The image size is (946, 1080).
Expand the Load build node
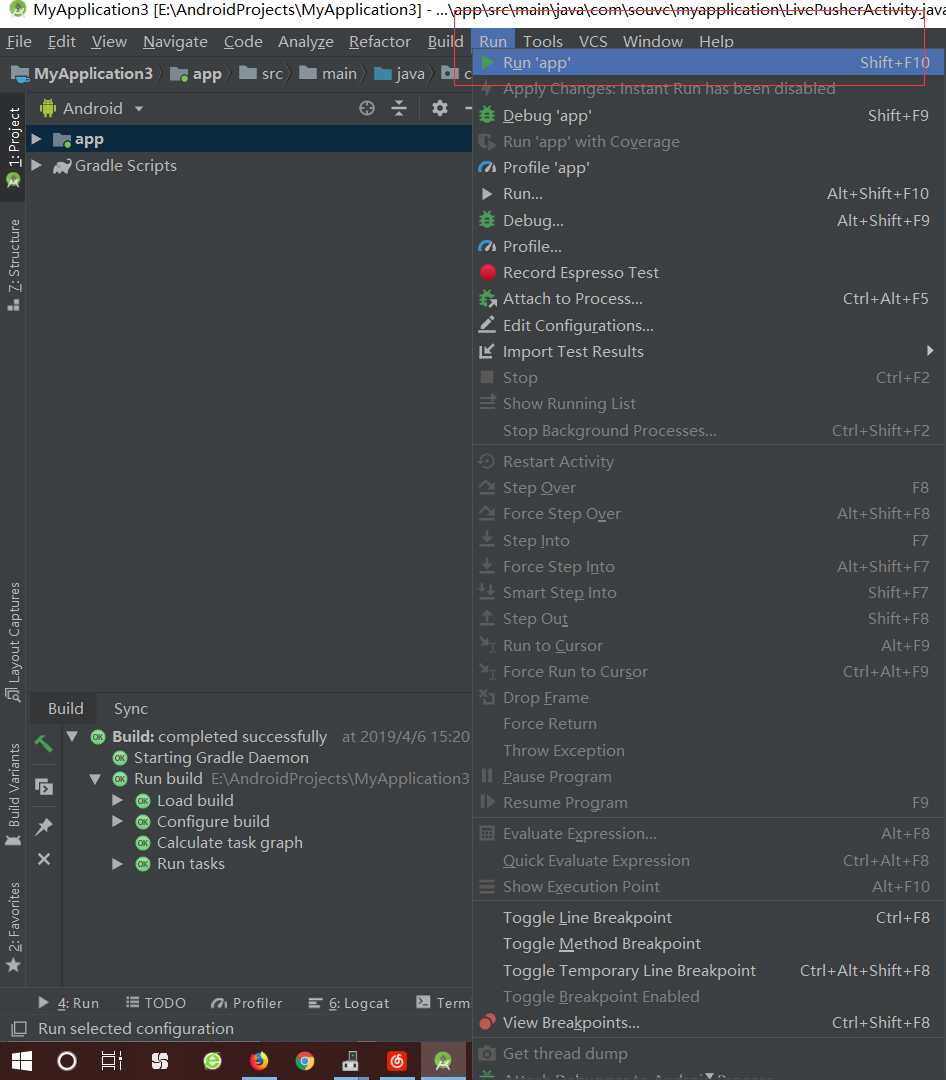click(118, 800)
